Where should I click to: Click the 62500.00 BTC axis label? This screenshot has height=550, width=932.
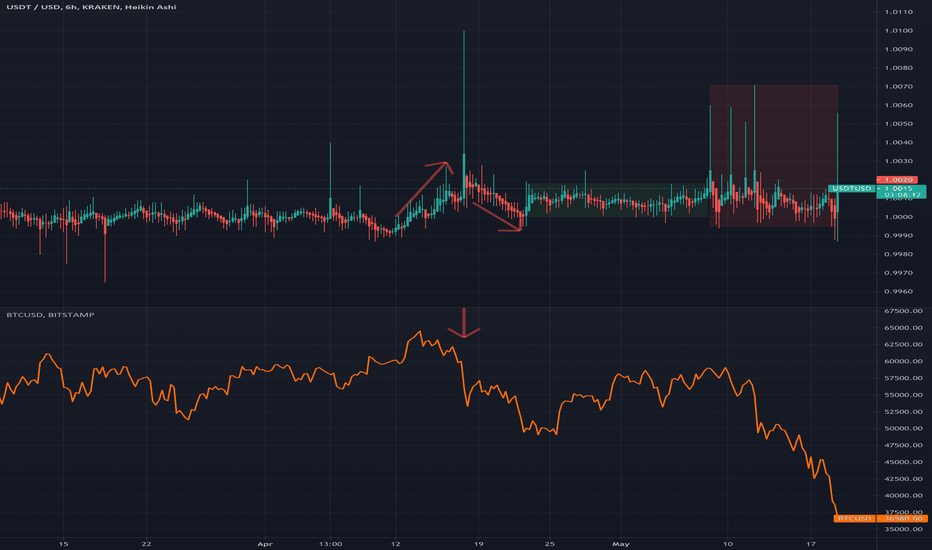point(903,344)
